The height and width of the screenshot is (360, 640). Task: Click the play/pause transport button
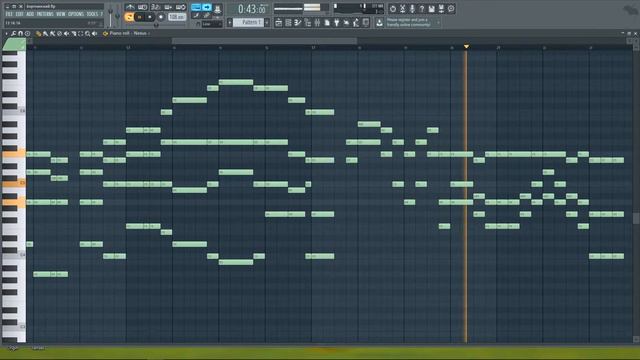tap(139, 17)
